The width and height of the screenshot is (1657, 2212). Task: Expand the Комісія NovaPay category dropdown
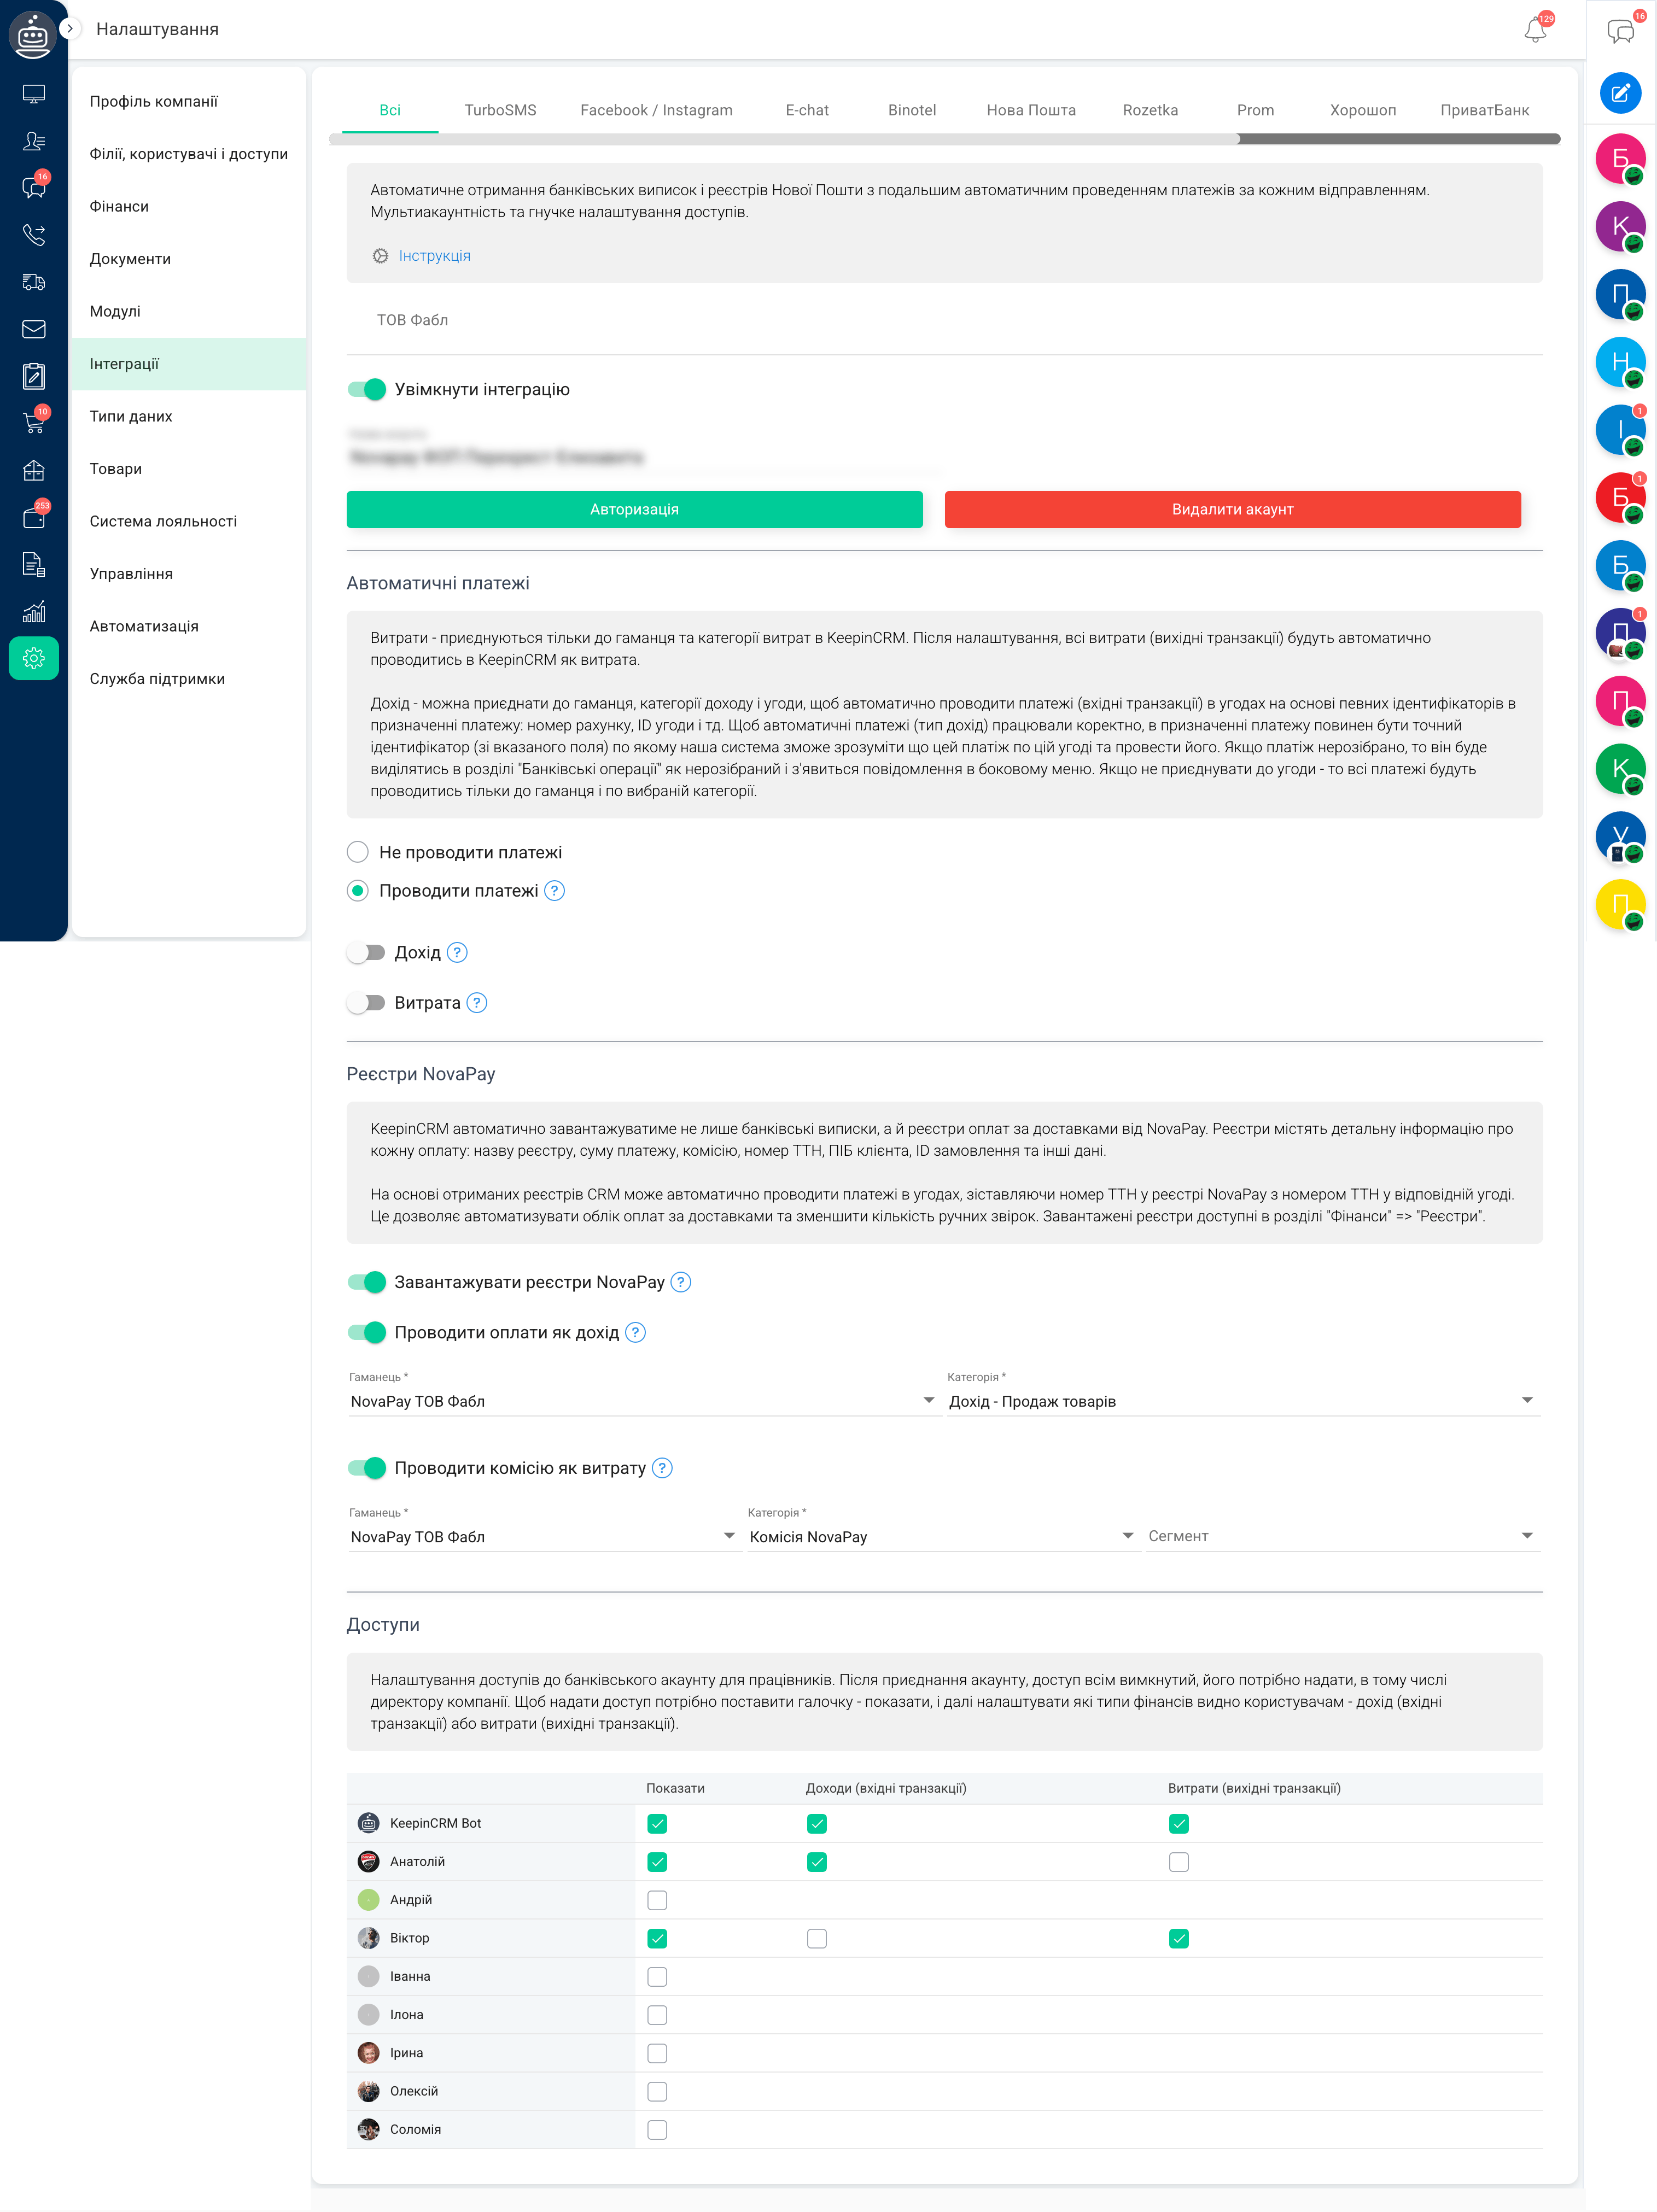(943, 1536)
